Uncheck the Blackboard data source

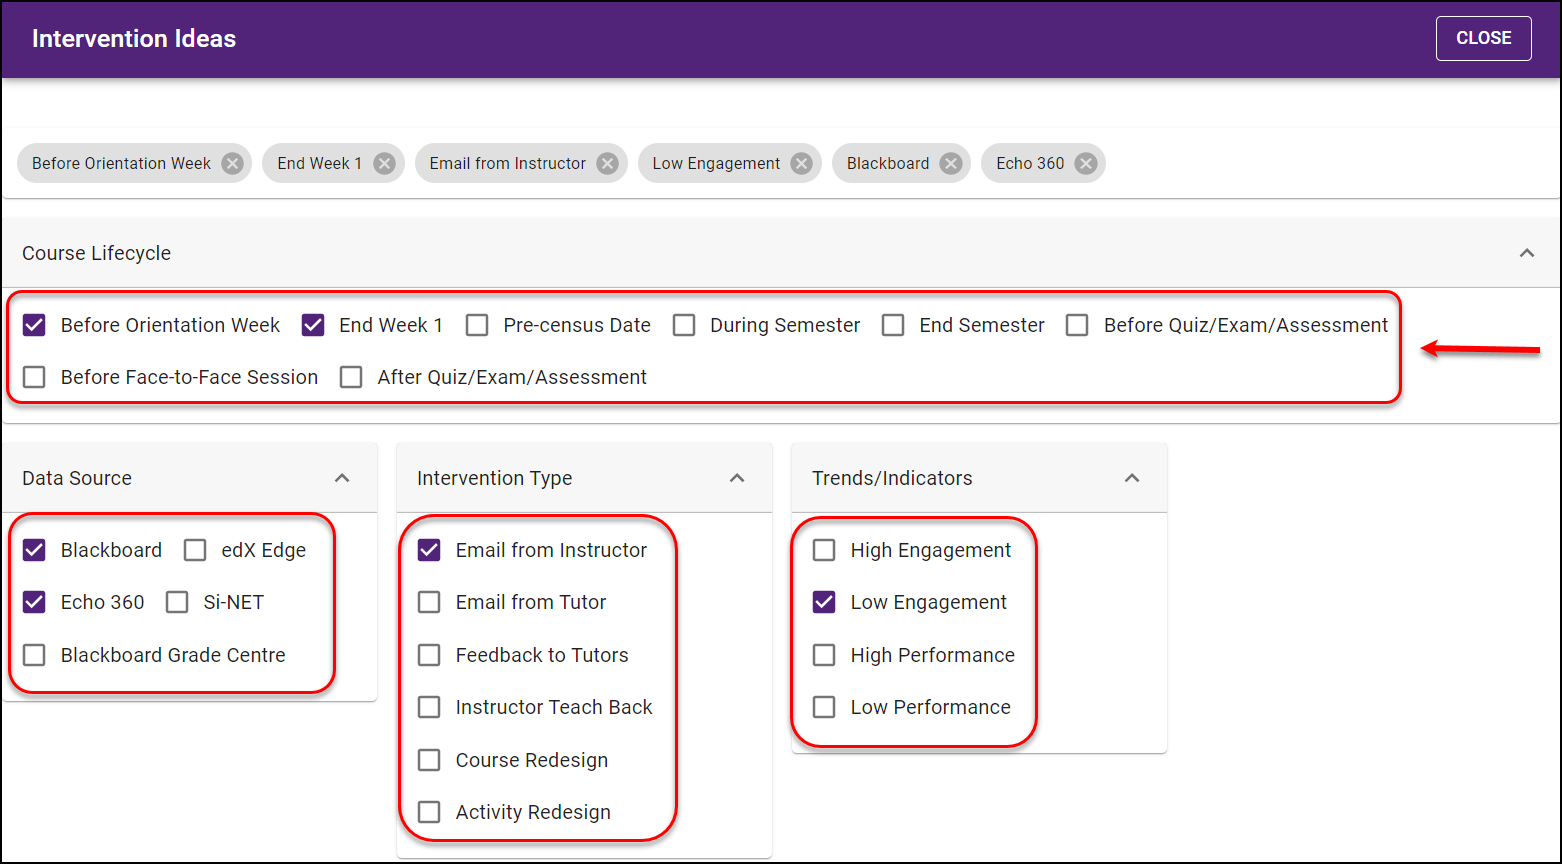pos(34,550)
